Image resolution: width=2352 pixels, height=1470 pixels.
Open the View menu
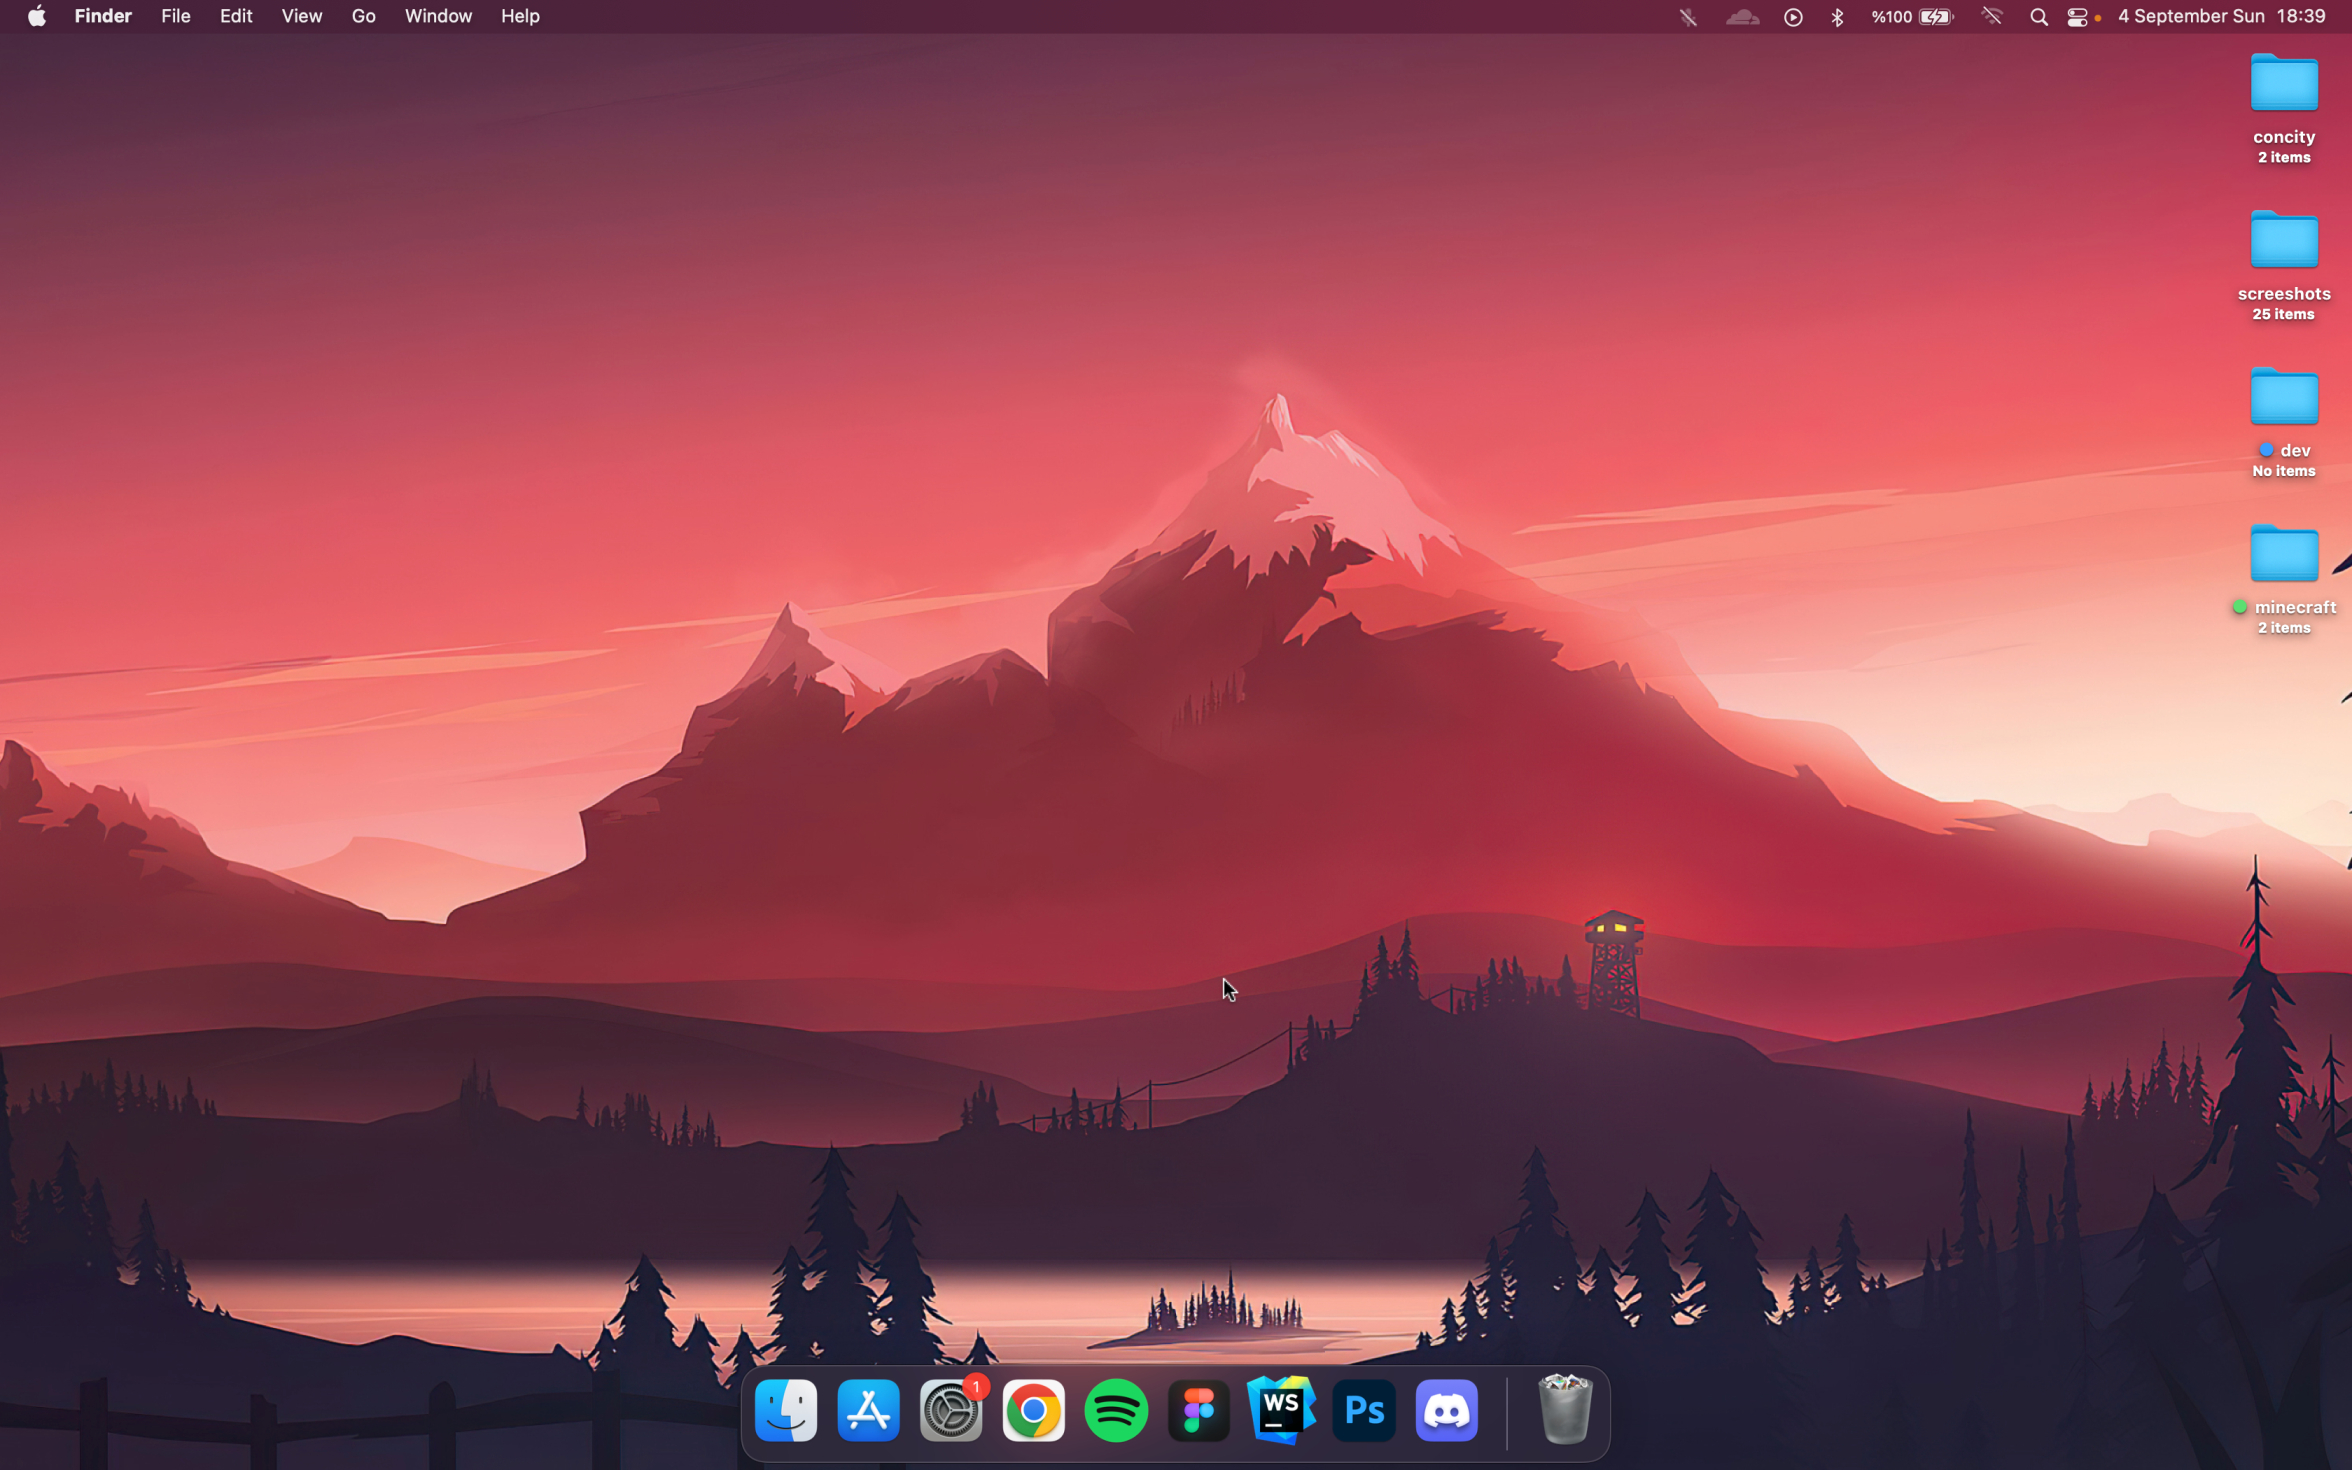pos(301,16)
